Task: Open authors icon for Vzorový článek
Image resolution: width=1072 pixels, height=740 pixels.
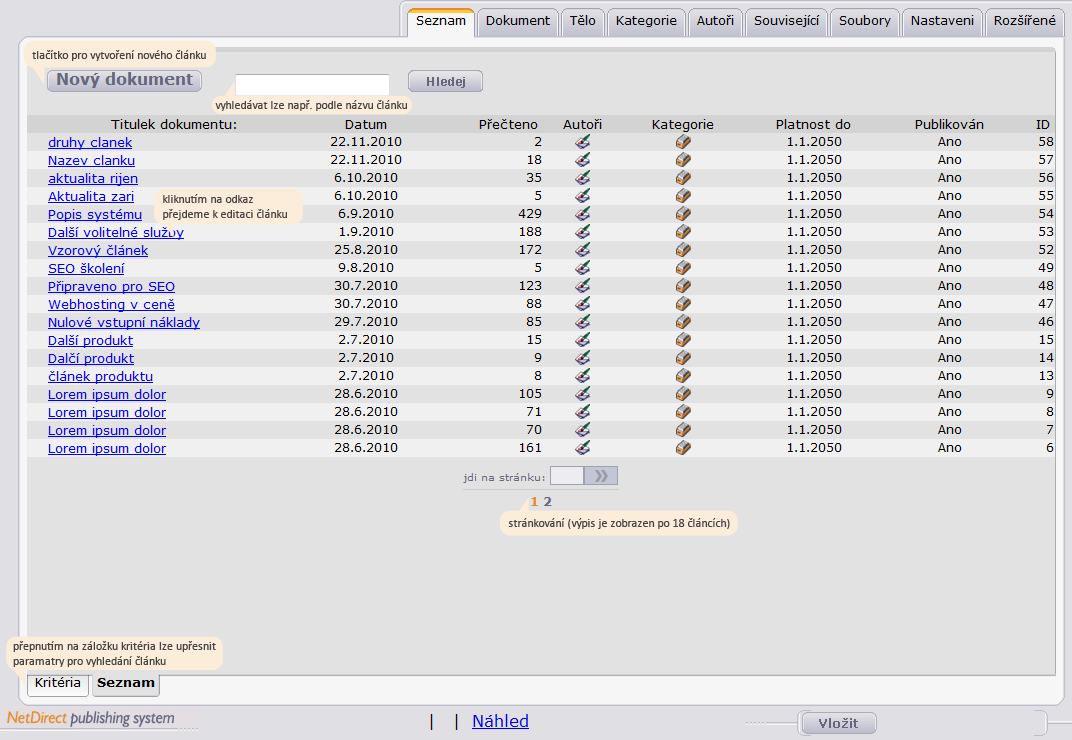Action: 582,250
